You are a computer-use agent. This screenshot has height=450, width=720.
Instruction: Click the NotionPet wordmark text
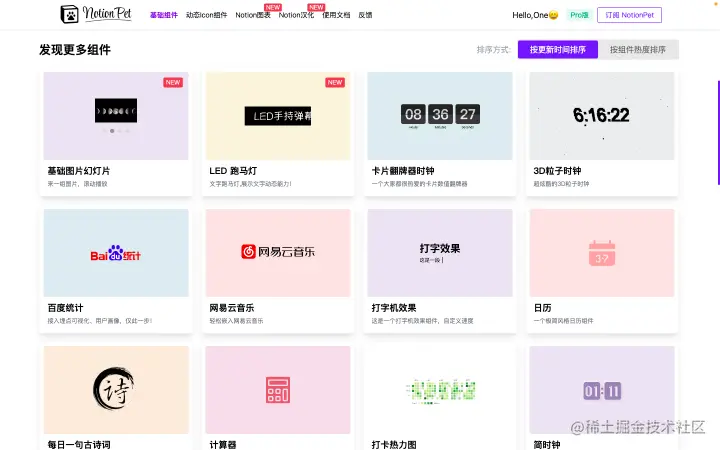coord(107,13)
